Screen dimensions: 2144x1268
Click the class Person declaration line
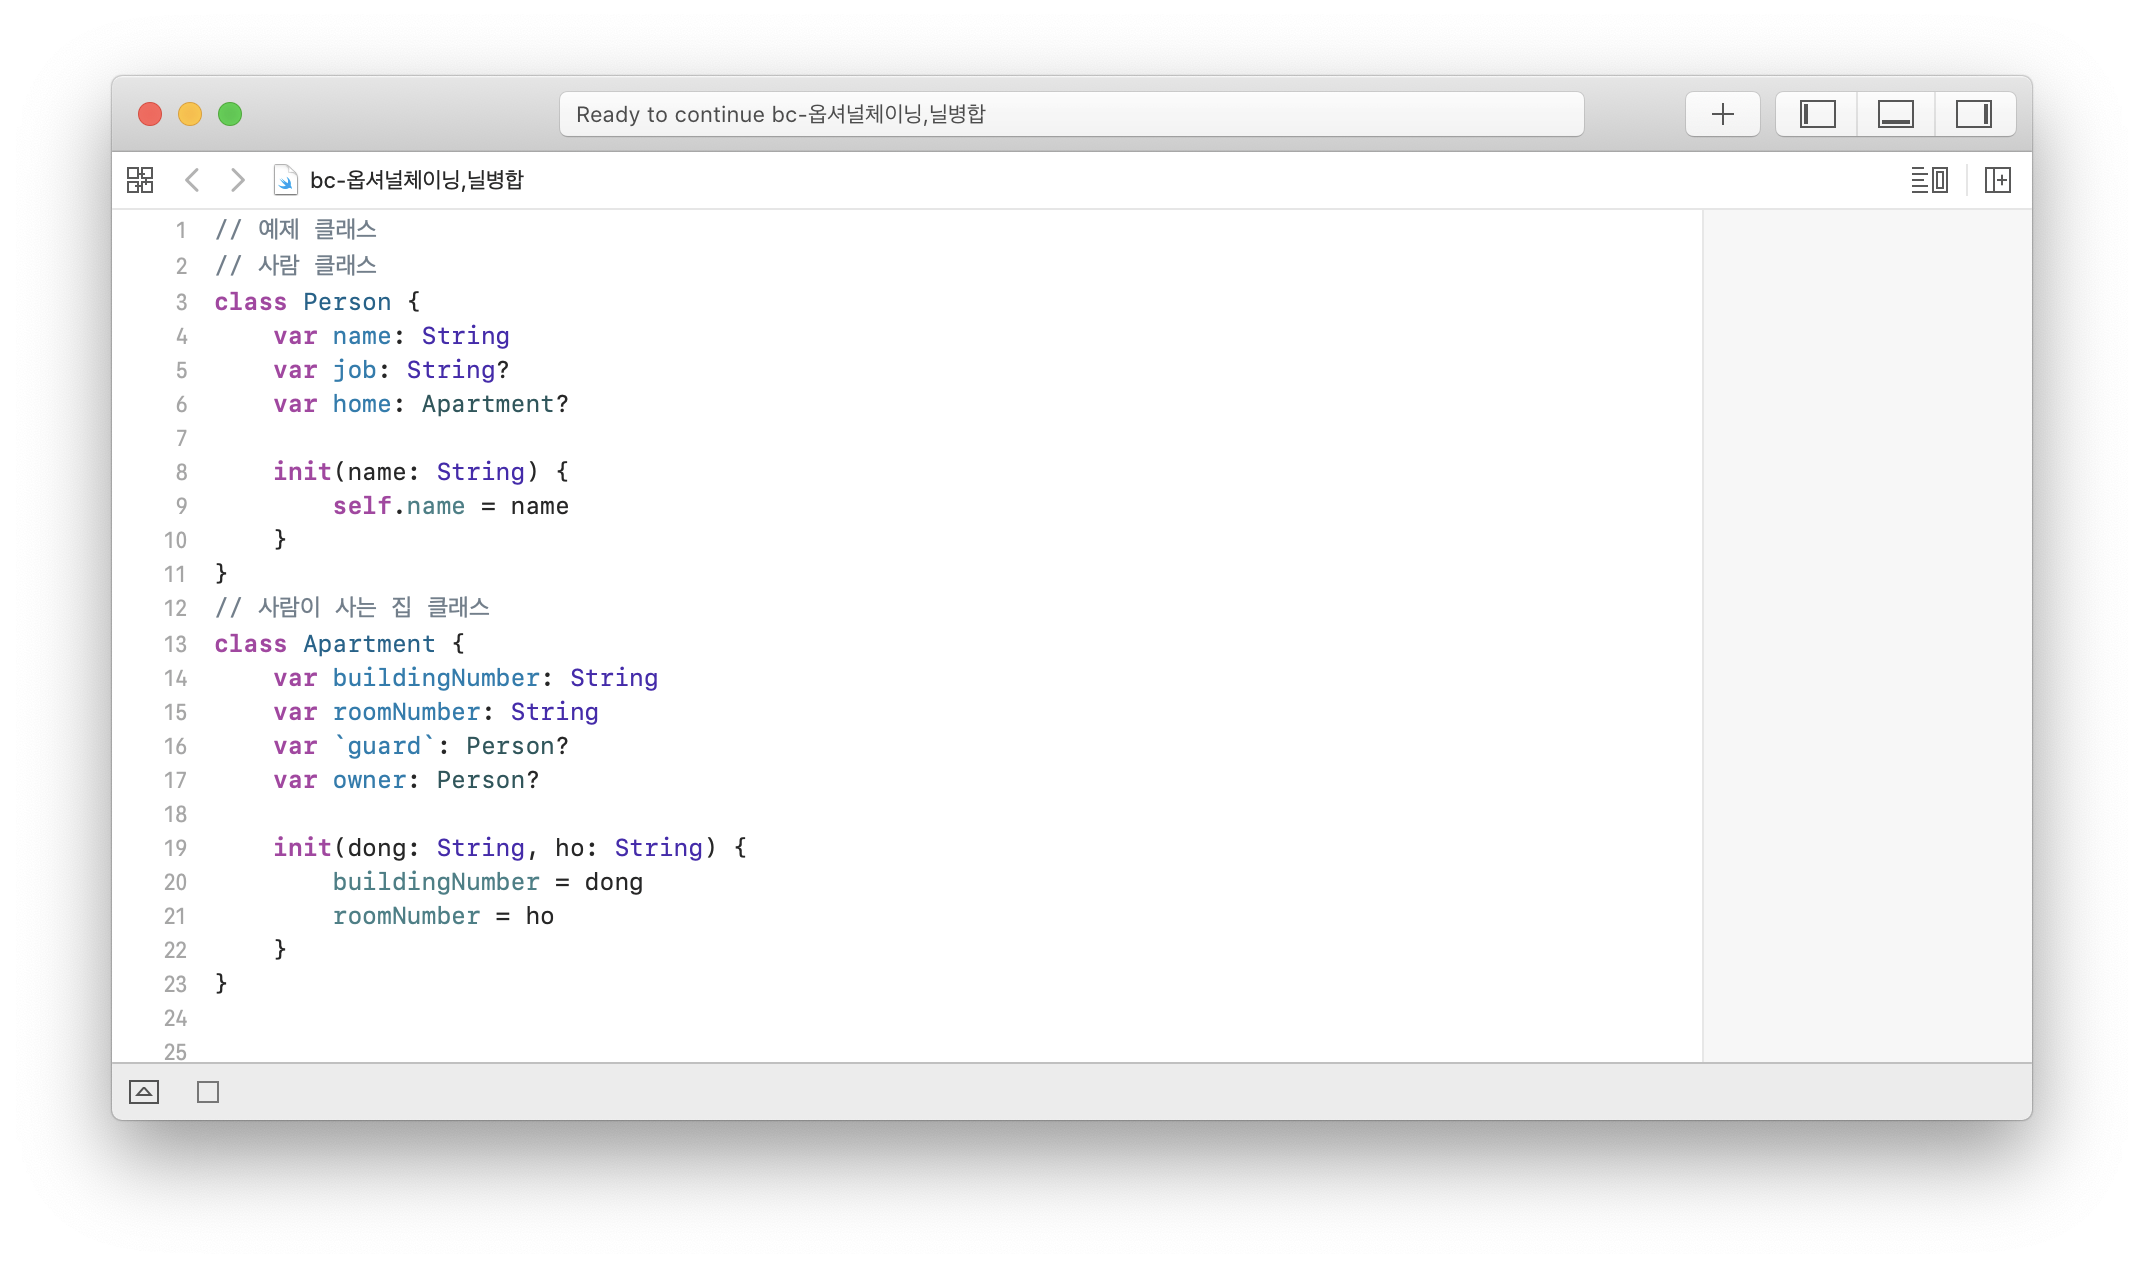coord(317,302)
